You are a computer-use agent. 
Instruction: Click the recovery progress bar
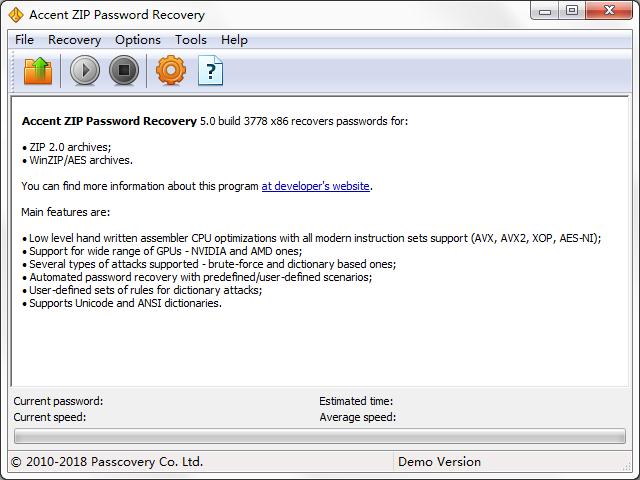pos(319,436)
